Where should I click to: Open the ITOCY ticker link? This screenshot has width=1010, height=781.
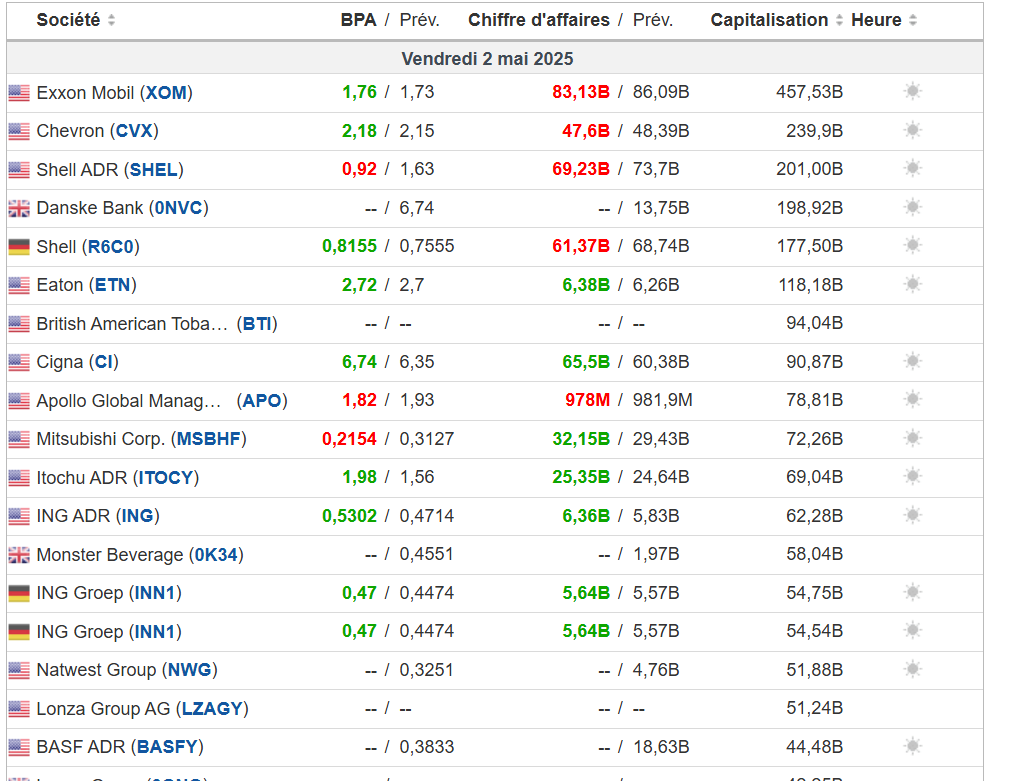[x=166, y=478]
